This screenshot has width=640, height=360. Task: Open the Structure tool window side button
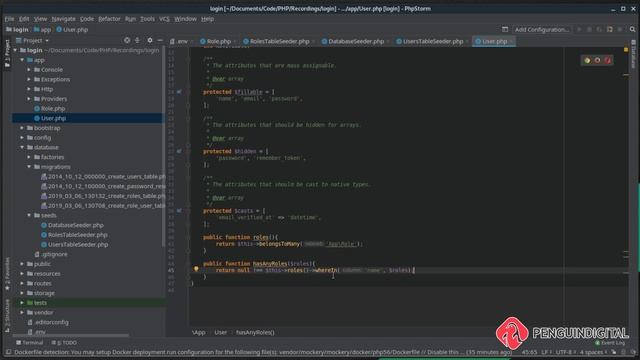pyautogui.click(x=7, y=316)
